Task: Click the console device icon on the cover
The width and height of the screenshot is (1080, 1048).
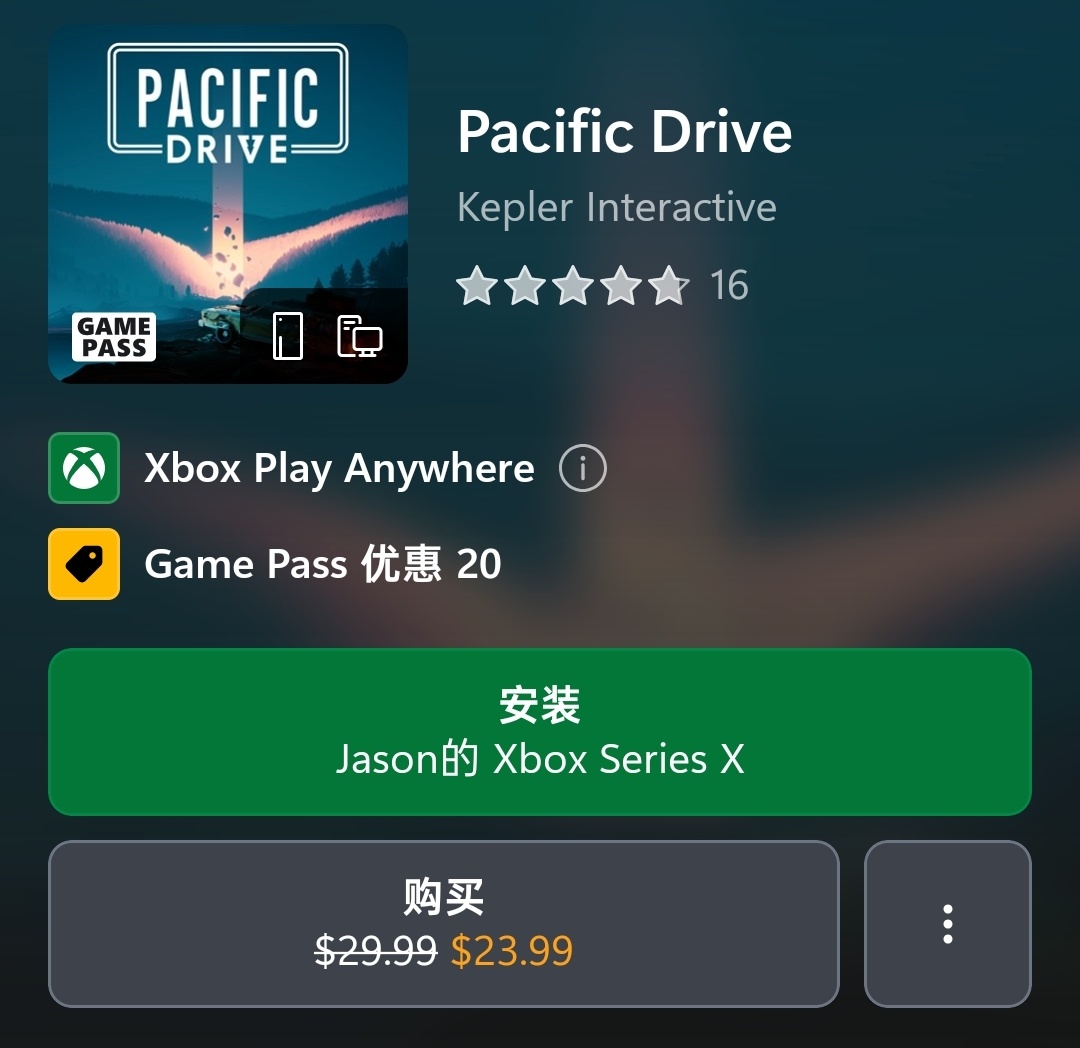Action: (x=288, y=336)
